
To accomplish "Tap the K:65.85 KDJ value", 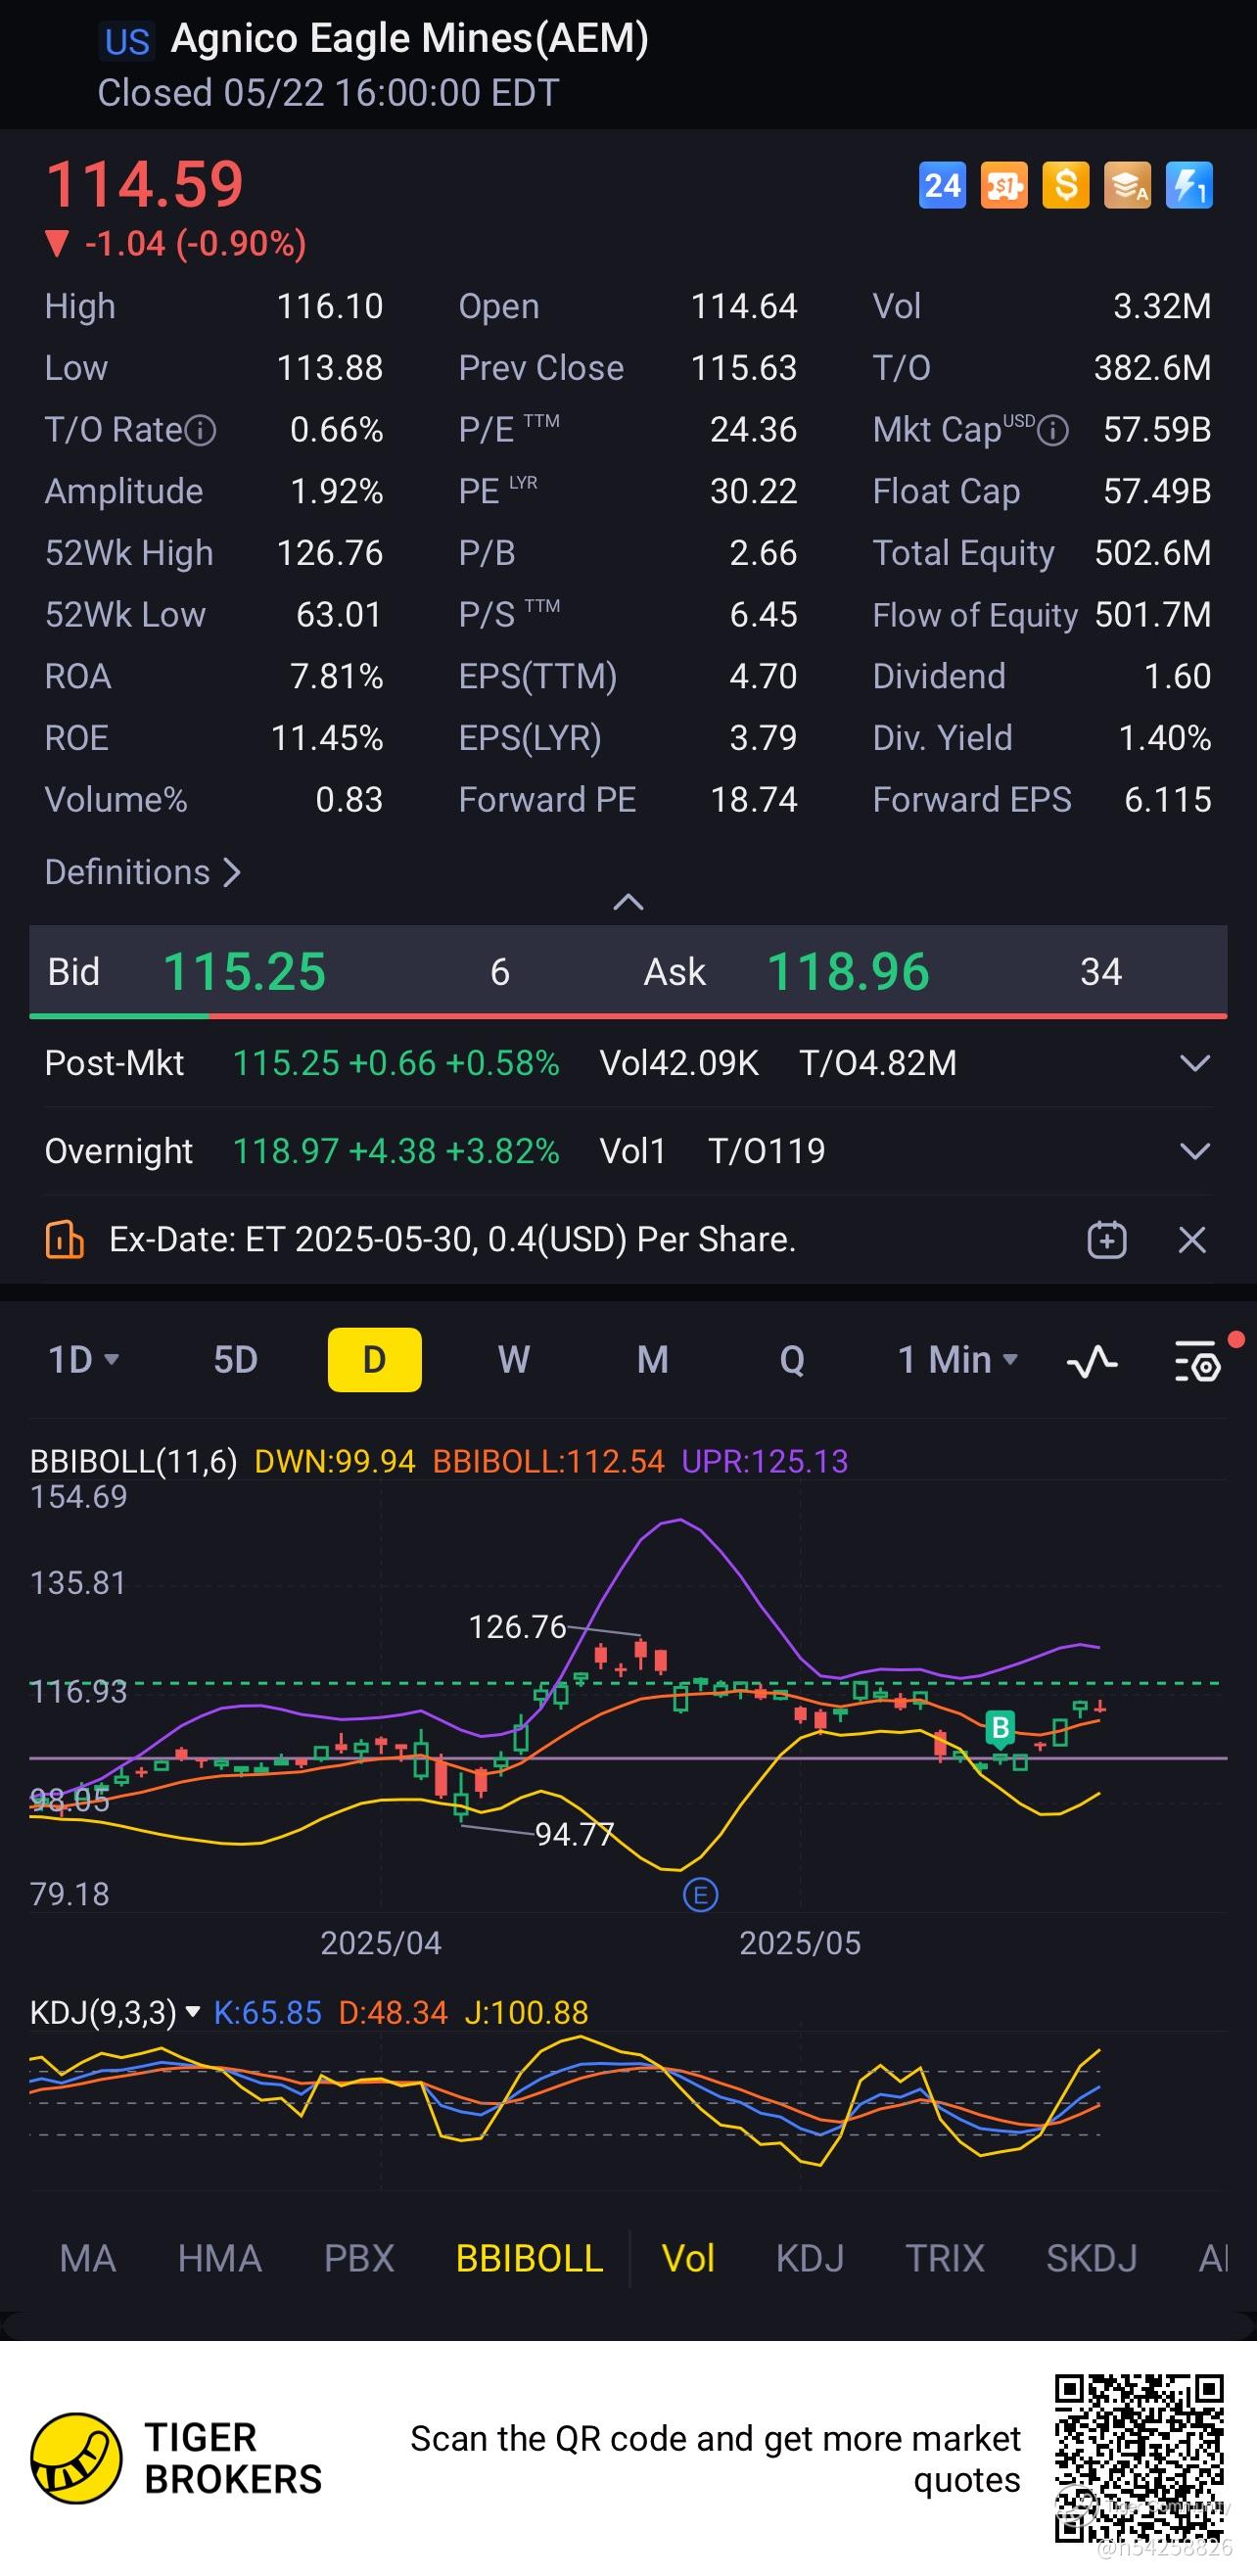I will click(x=268, y=2012).
